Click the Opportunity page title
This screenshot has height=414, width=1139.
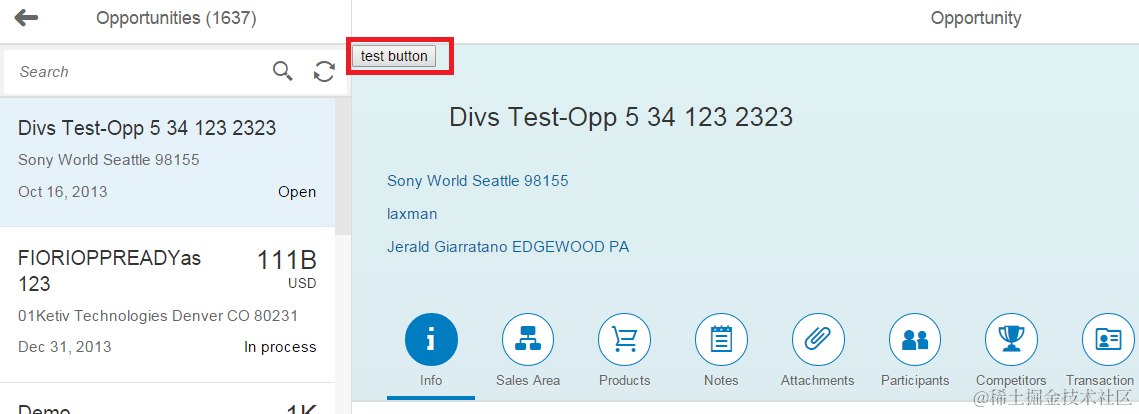coord(976,18)
